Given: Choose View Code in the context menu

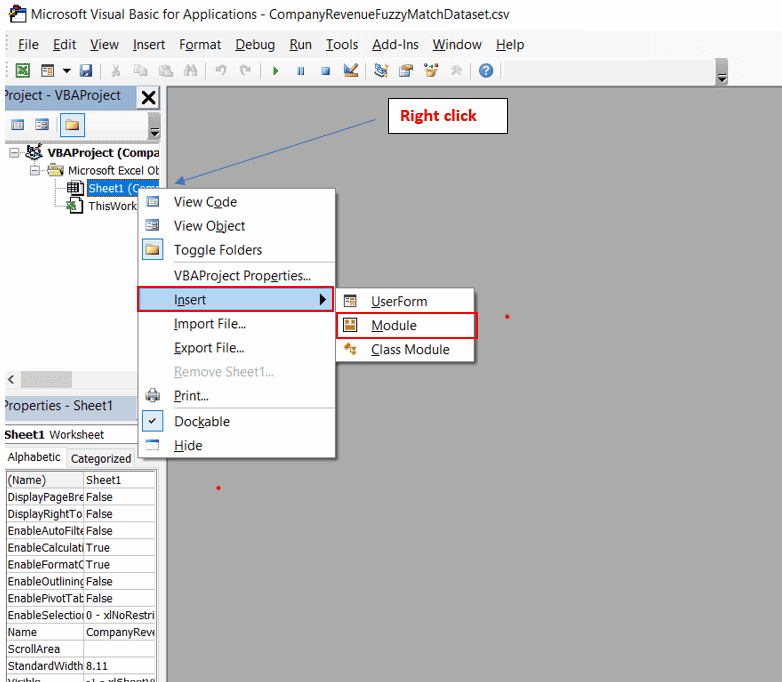Looking at the screenshot, I should coord(237,202).
